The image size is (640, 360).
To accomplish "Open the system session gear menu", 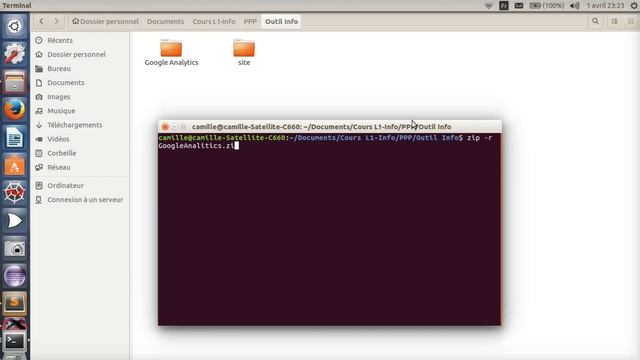I will 634,6.
